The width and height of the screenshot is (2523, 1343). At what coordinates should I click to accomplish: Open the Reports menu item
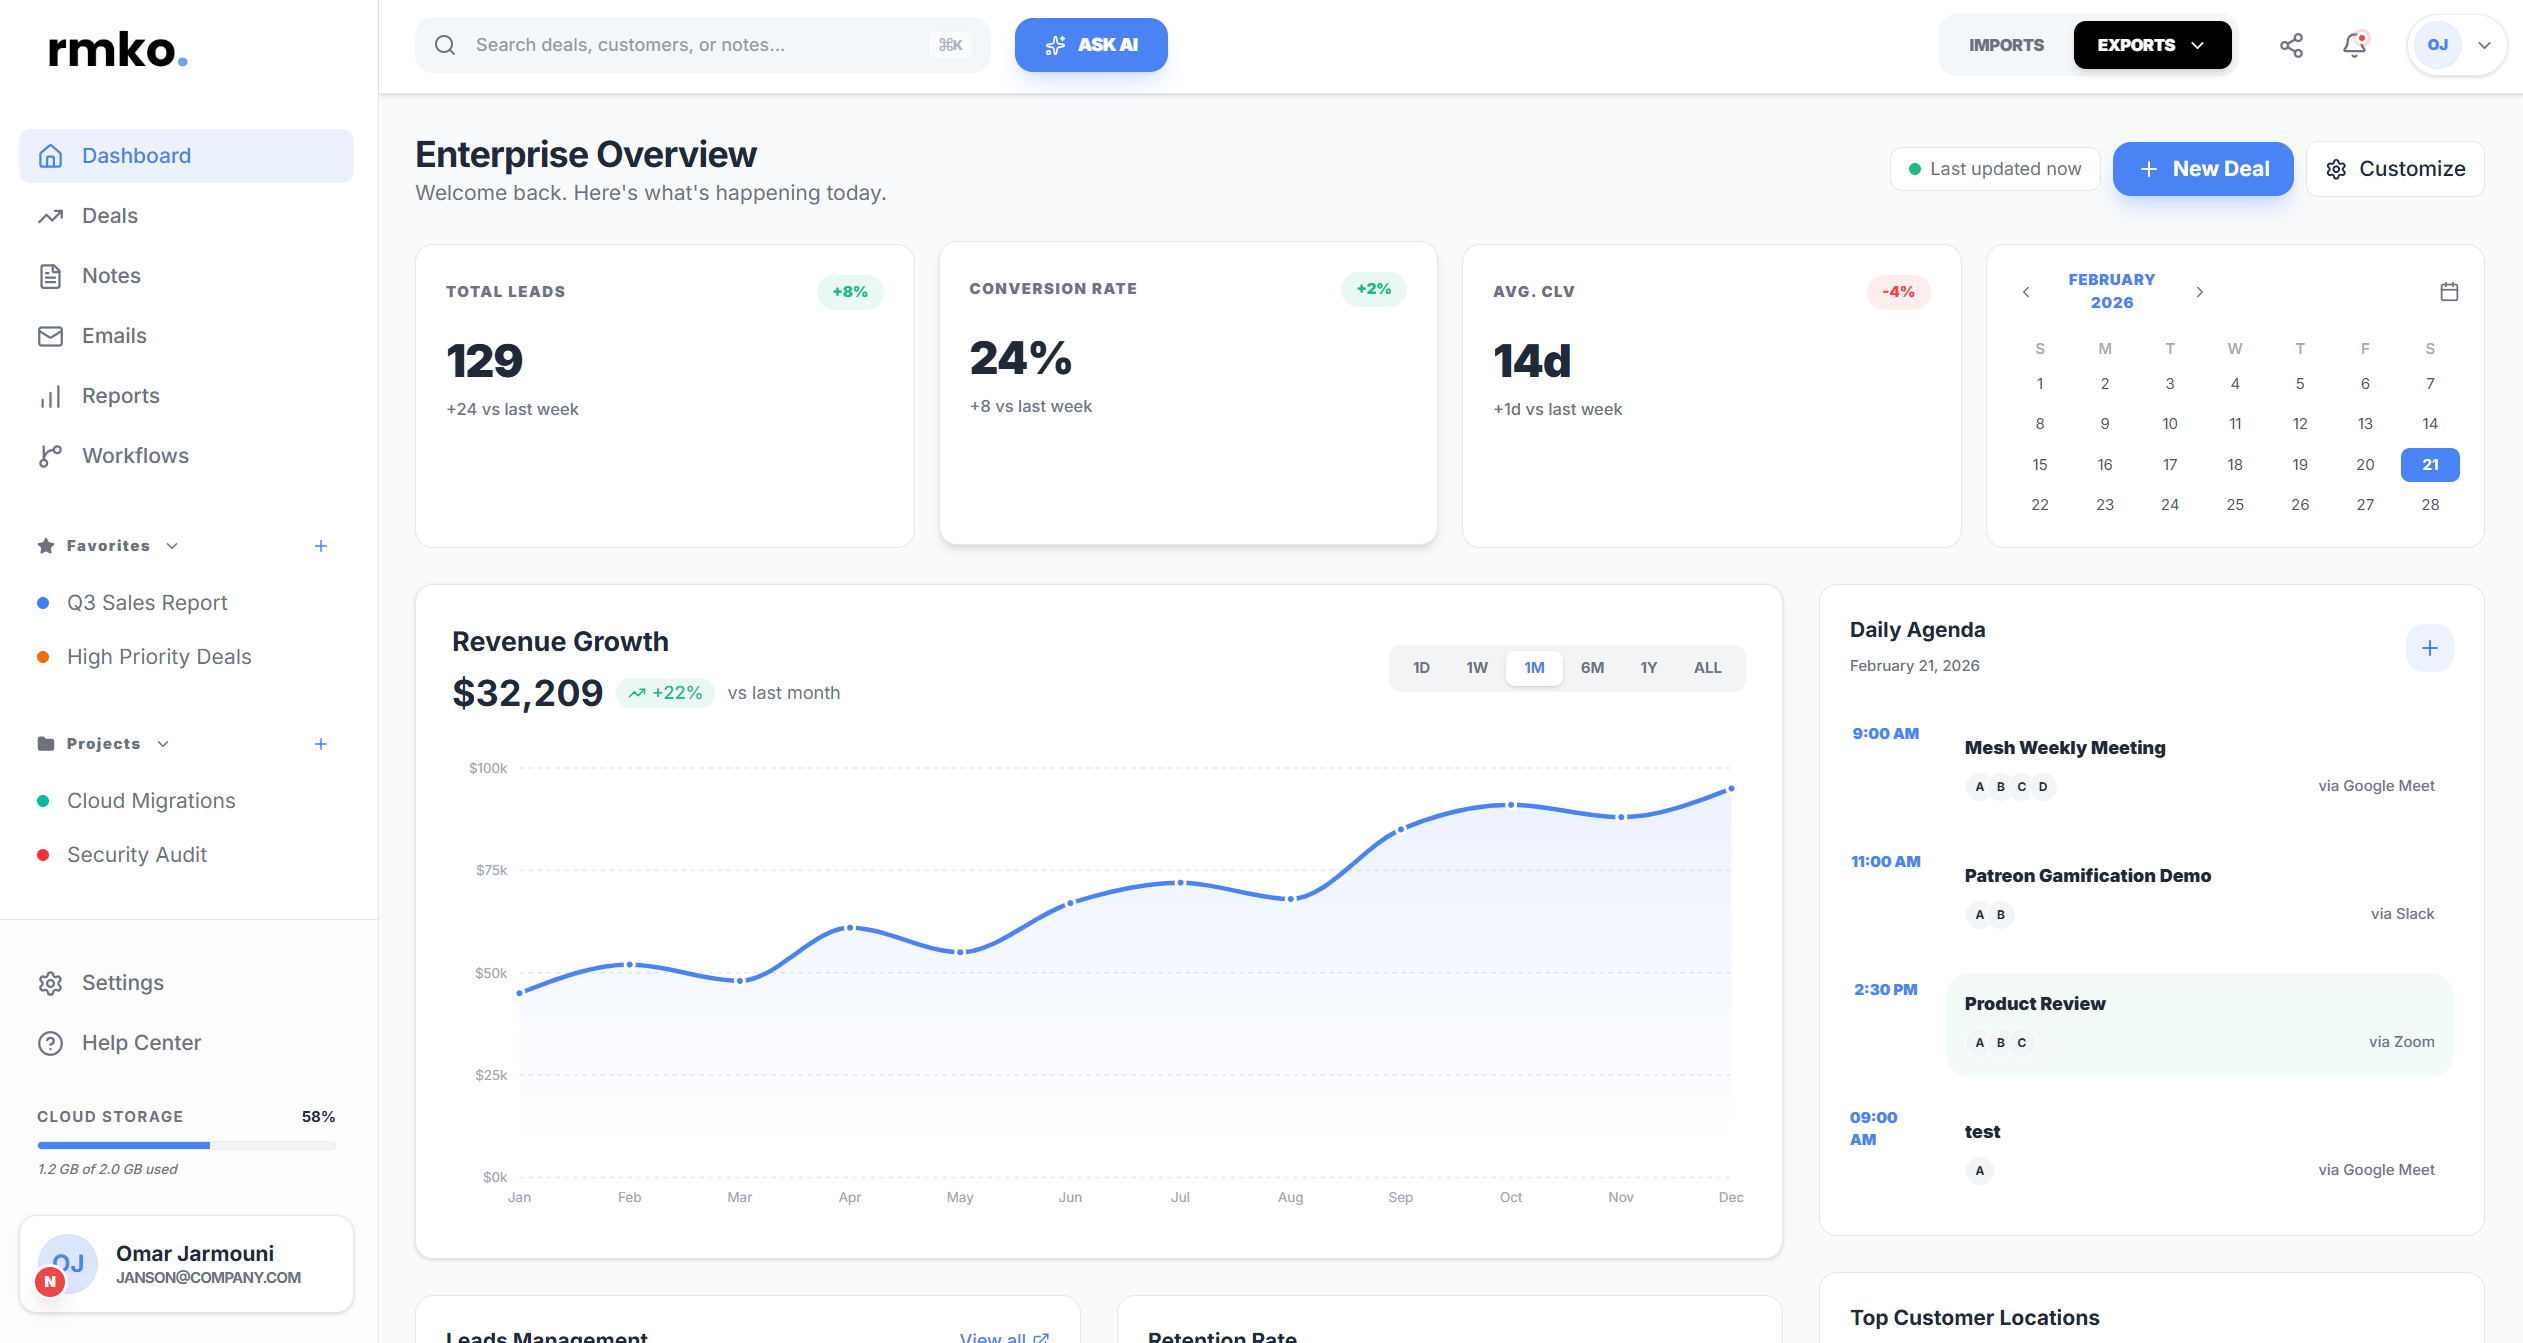click(x=120, y=396)
